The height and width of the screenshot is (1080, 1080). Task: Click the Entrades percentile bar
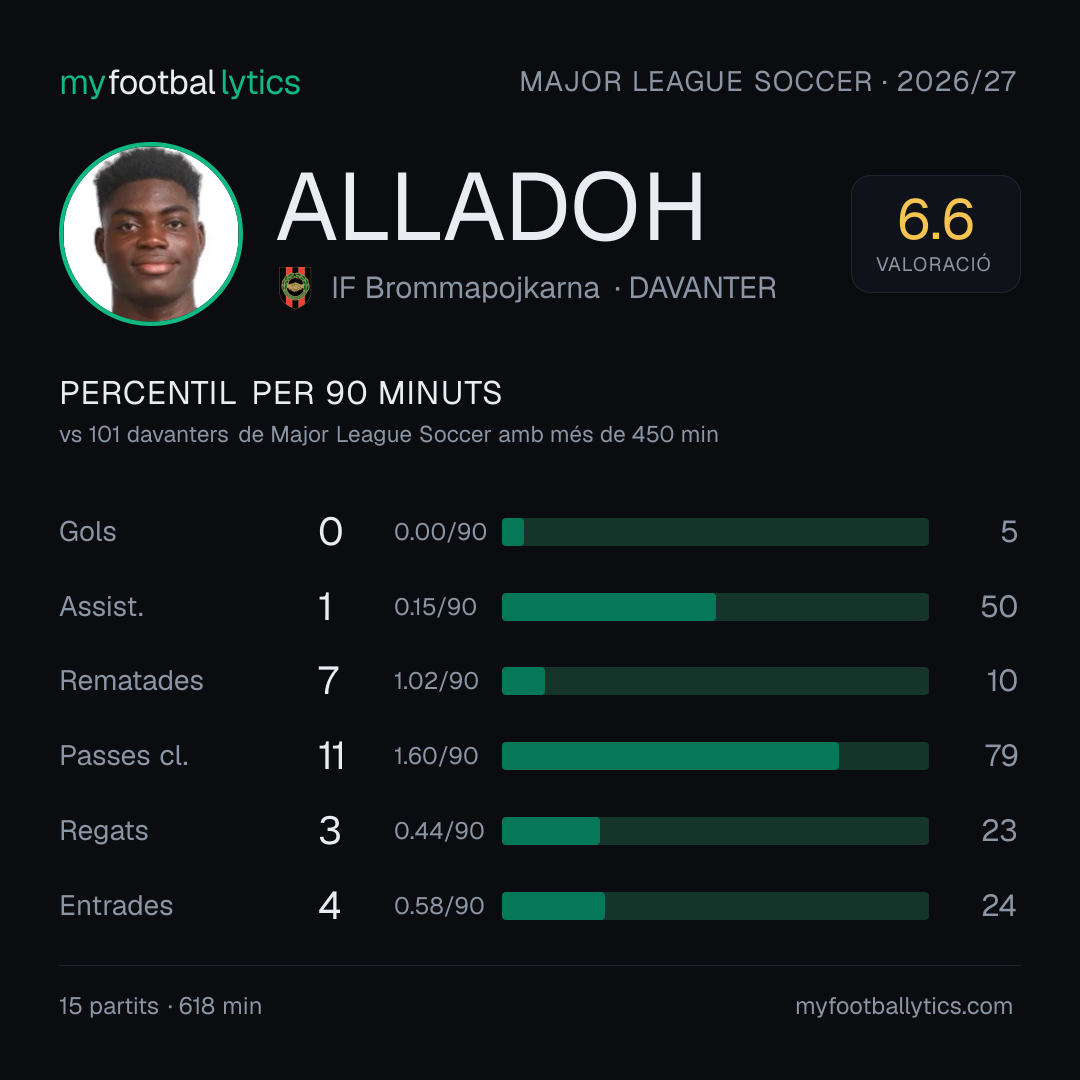click(715, 906)
